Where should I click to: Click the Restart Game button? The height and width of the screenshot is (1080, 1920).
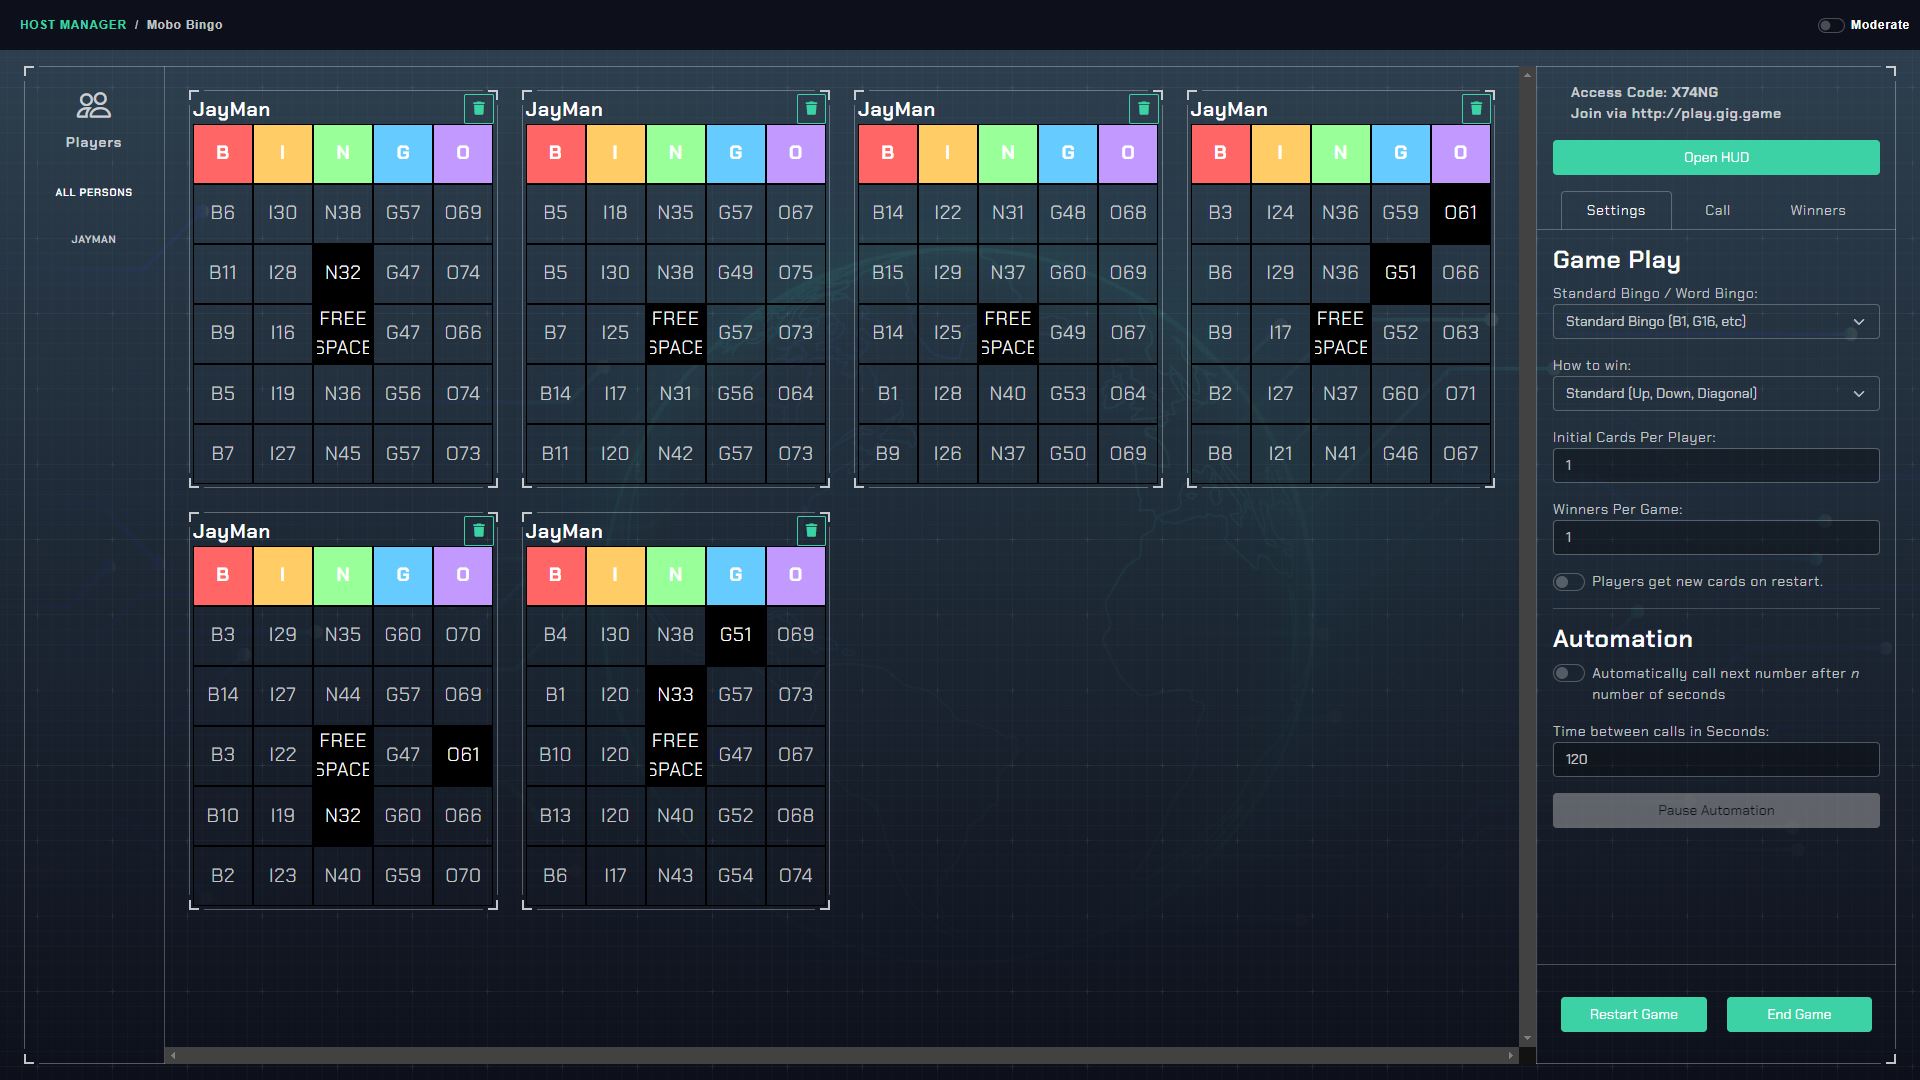tap(1634, 1014)
